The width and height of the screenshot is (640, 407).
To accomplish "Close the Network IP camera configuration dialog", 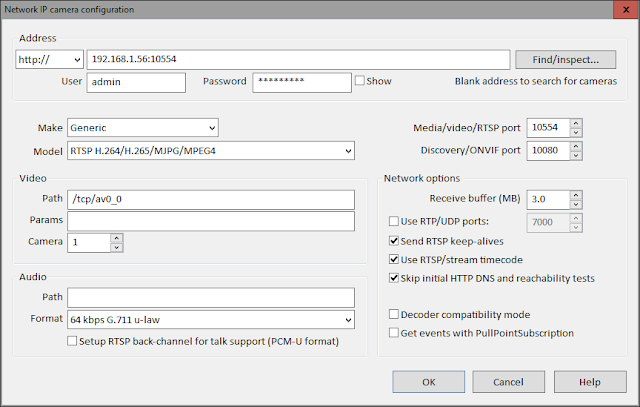I will 618,9.
